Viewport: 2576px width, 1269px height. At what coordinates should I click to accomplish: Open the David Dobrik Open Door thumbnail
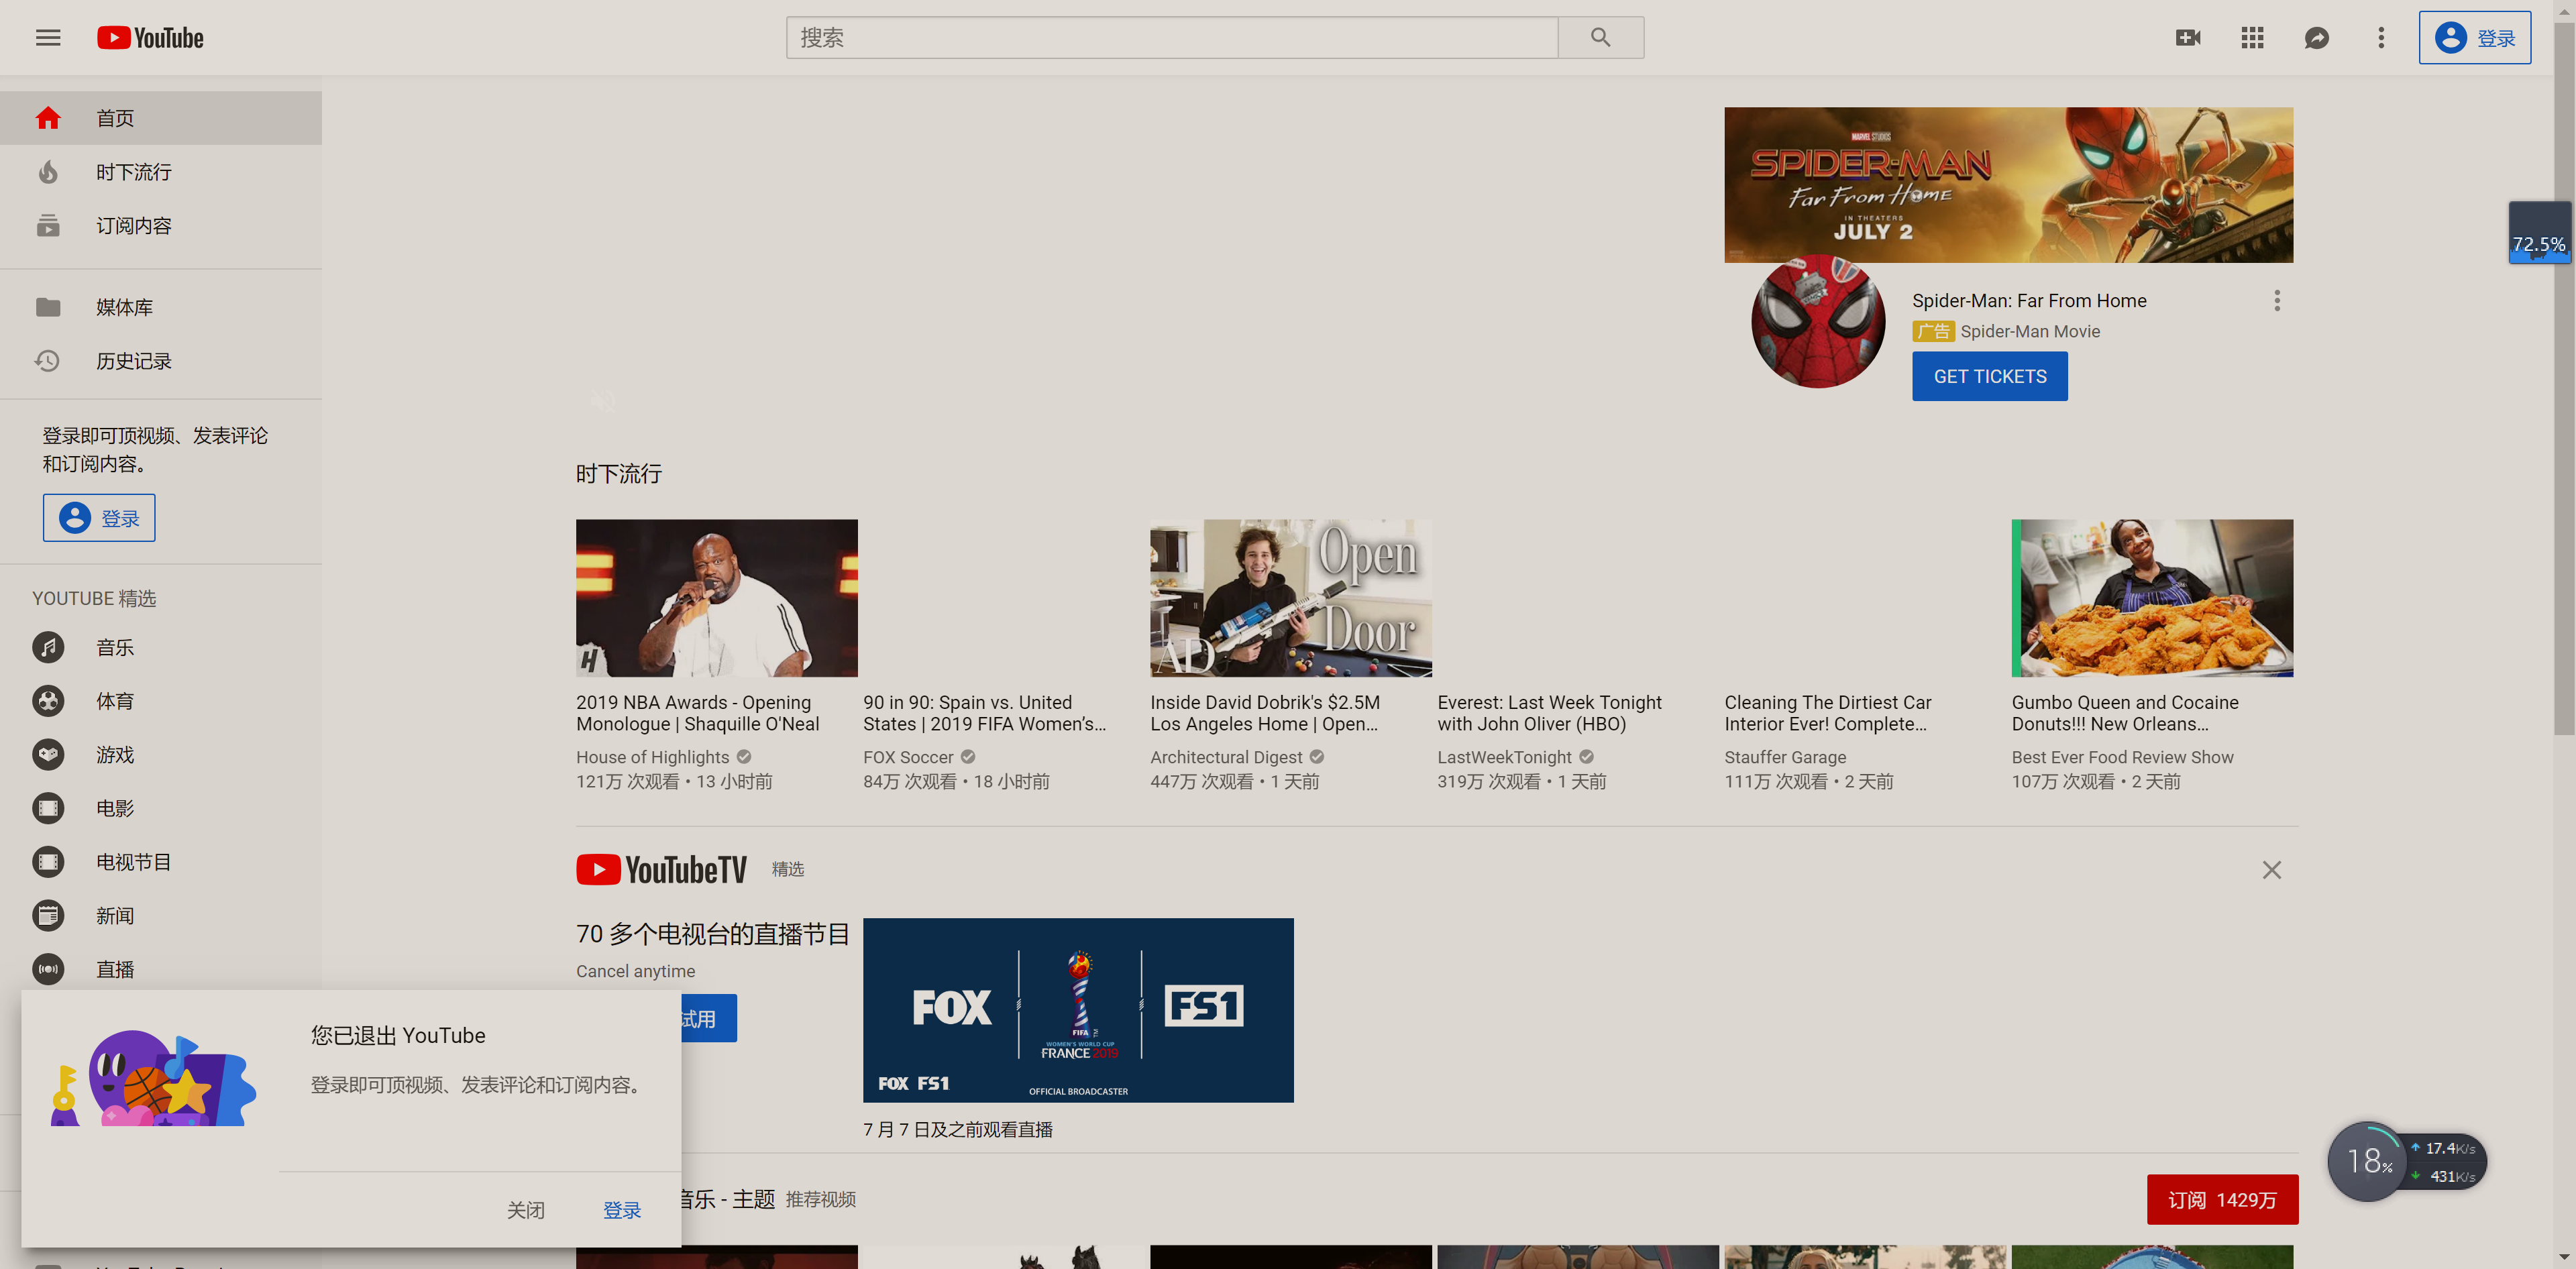click(1290, 598)
